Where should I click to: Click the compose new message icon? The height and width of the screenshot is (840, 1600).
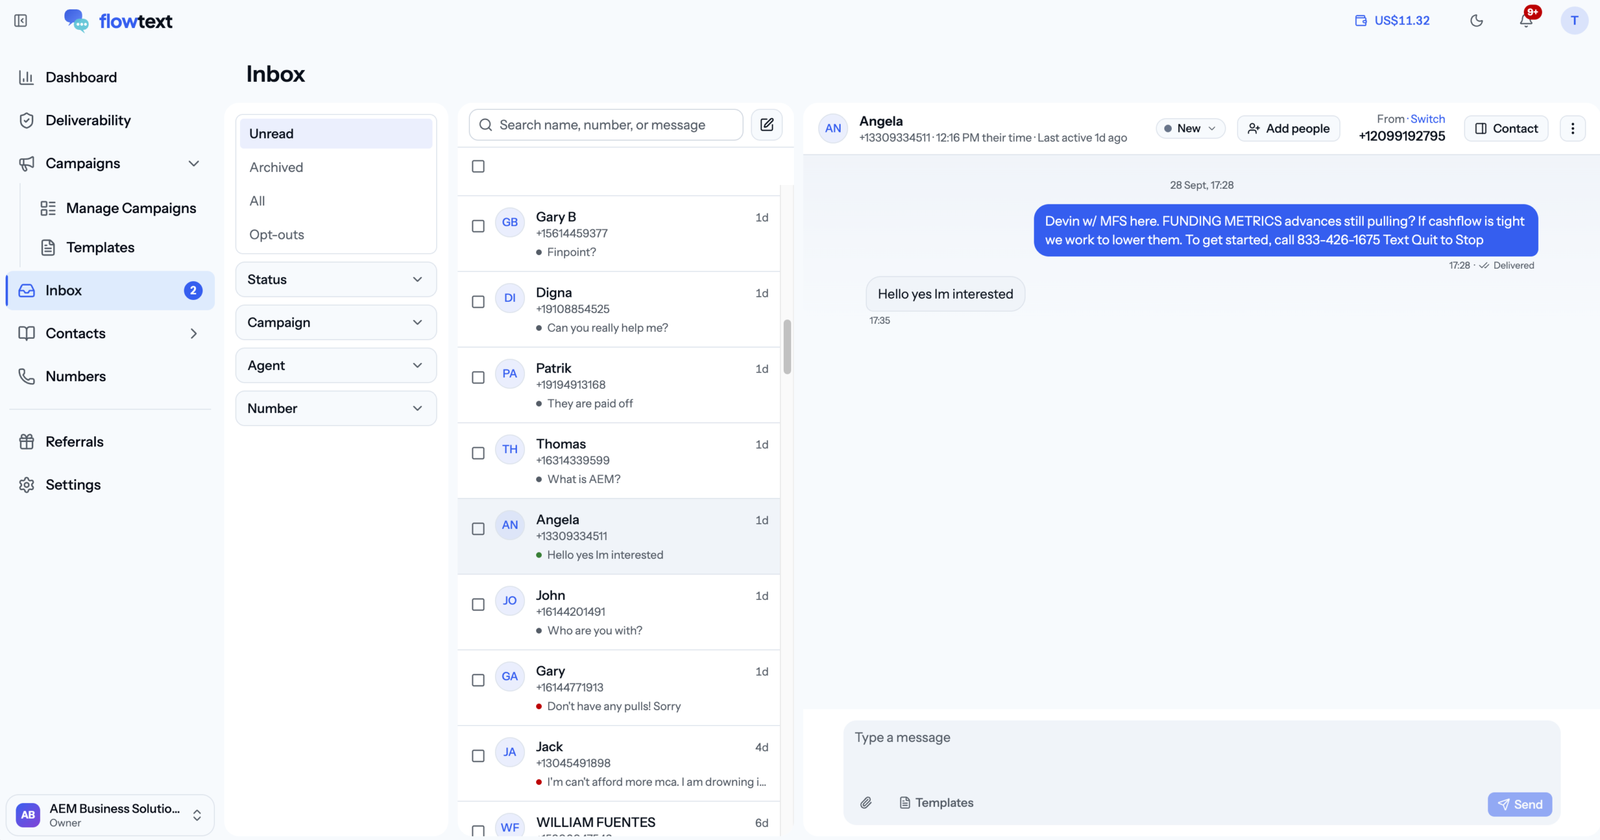pyautogui.click(x=767, y=125)
